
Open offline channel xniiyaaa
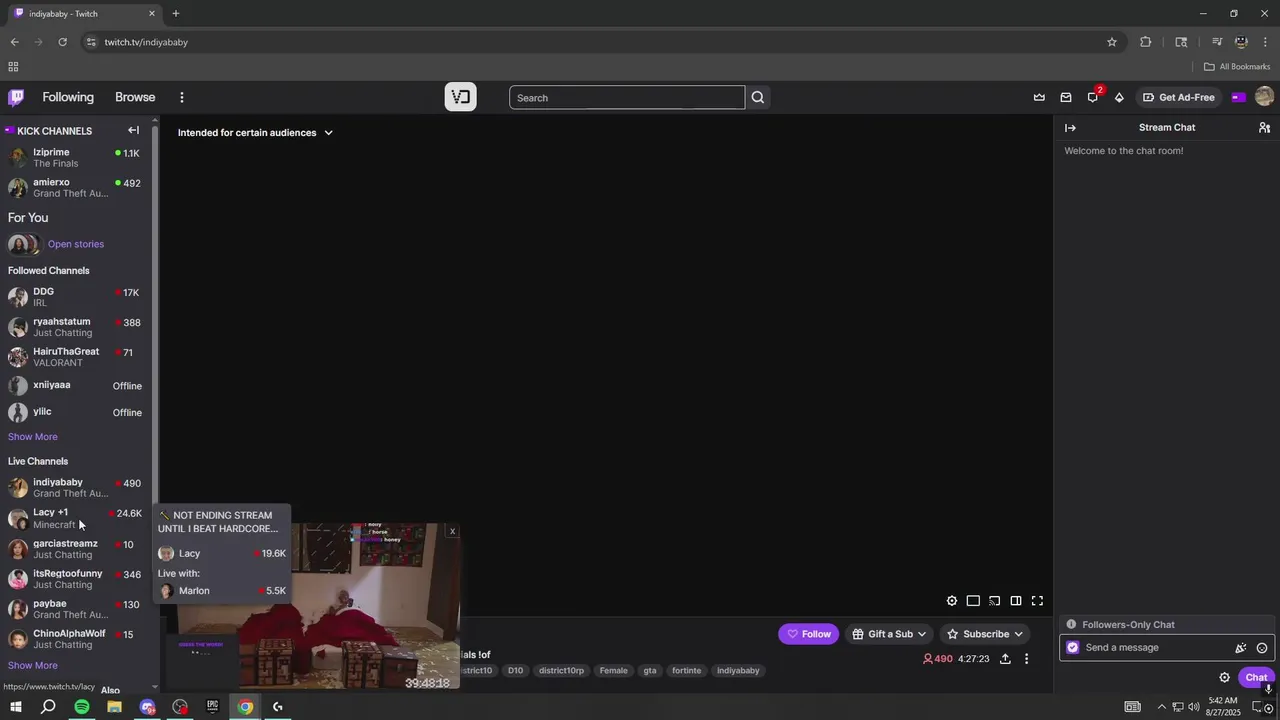point(76,385)
